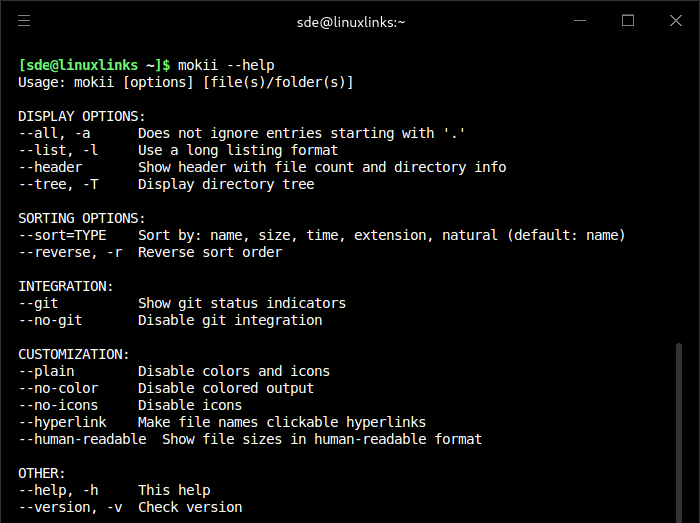Viewport: 700px width, 523px height.
Task: Click the green [sde@linuxlinks ~]$ prompt
Action: tap(95, 65)
